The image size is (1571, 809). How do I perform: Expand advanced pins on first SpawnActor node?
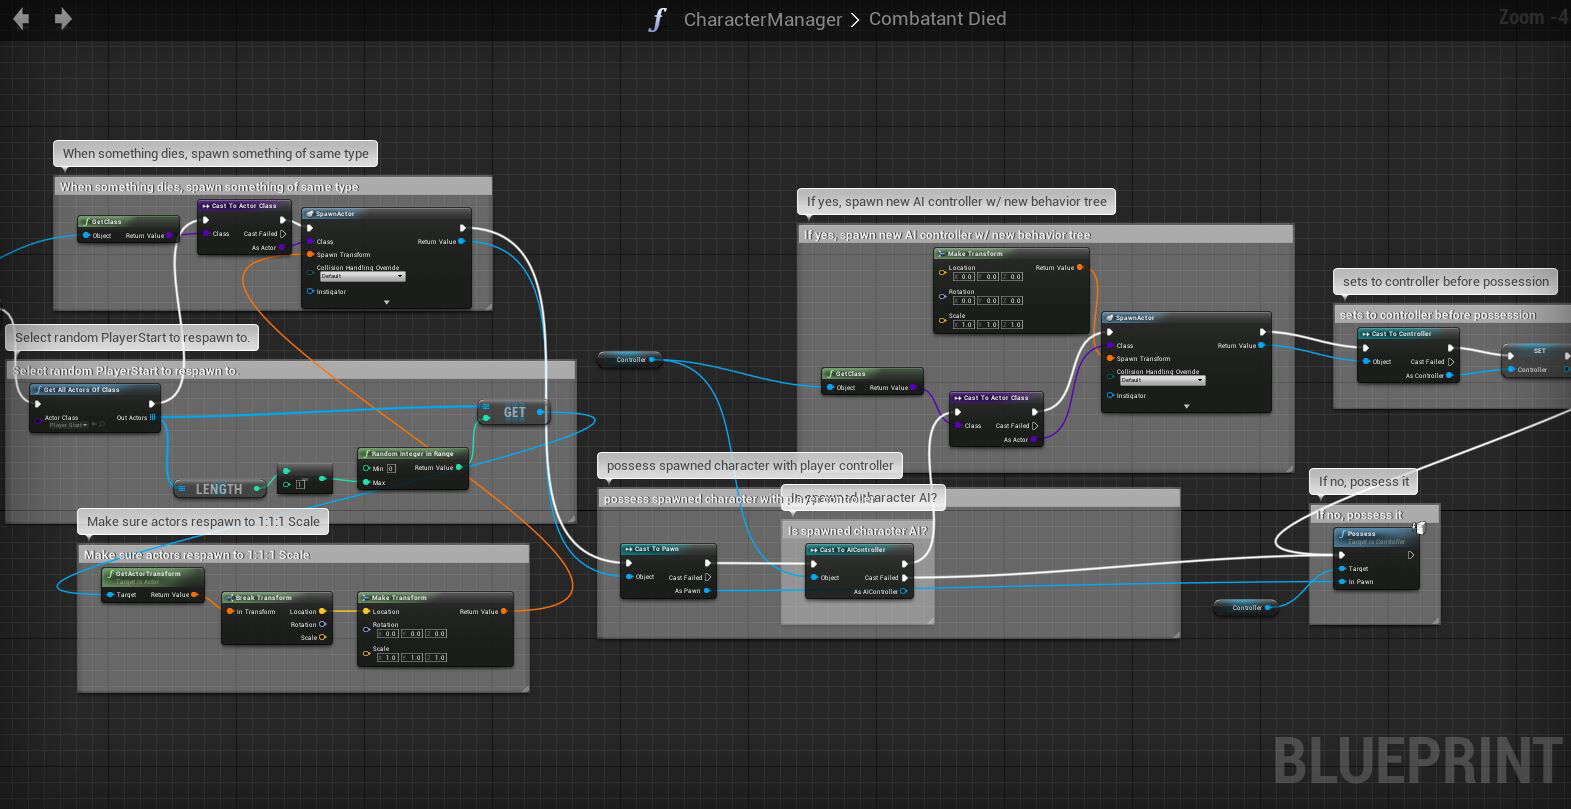[x=387, y=302]
